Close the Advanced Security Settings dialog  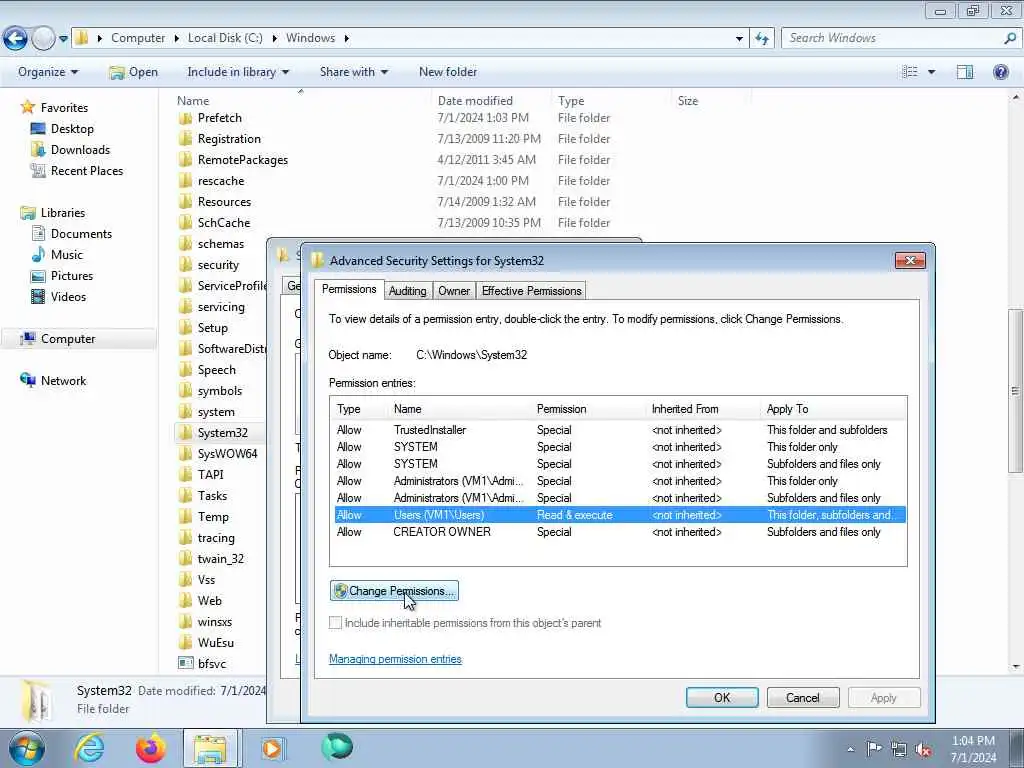pos(910,261)
